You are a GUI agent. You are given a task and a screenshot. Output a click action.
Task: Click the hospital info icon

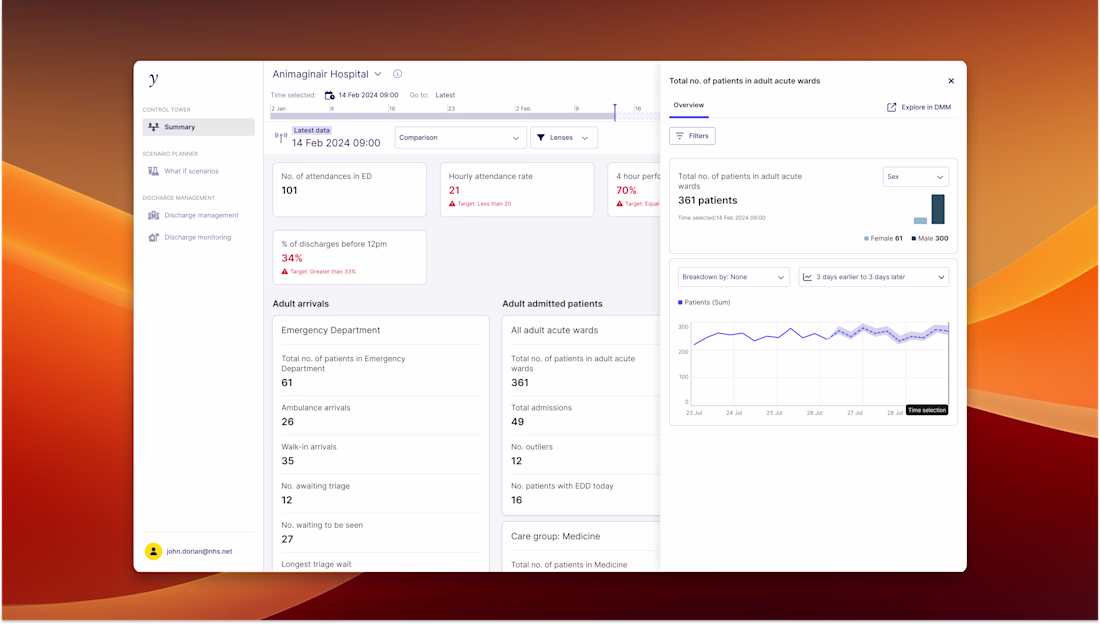pyautogui.click(x=398, y=74)
